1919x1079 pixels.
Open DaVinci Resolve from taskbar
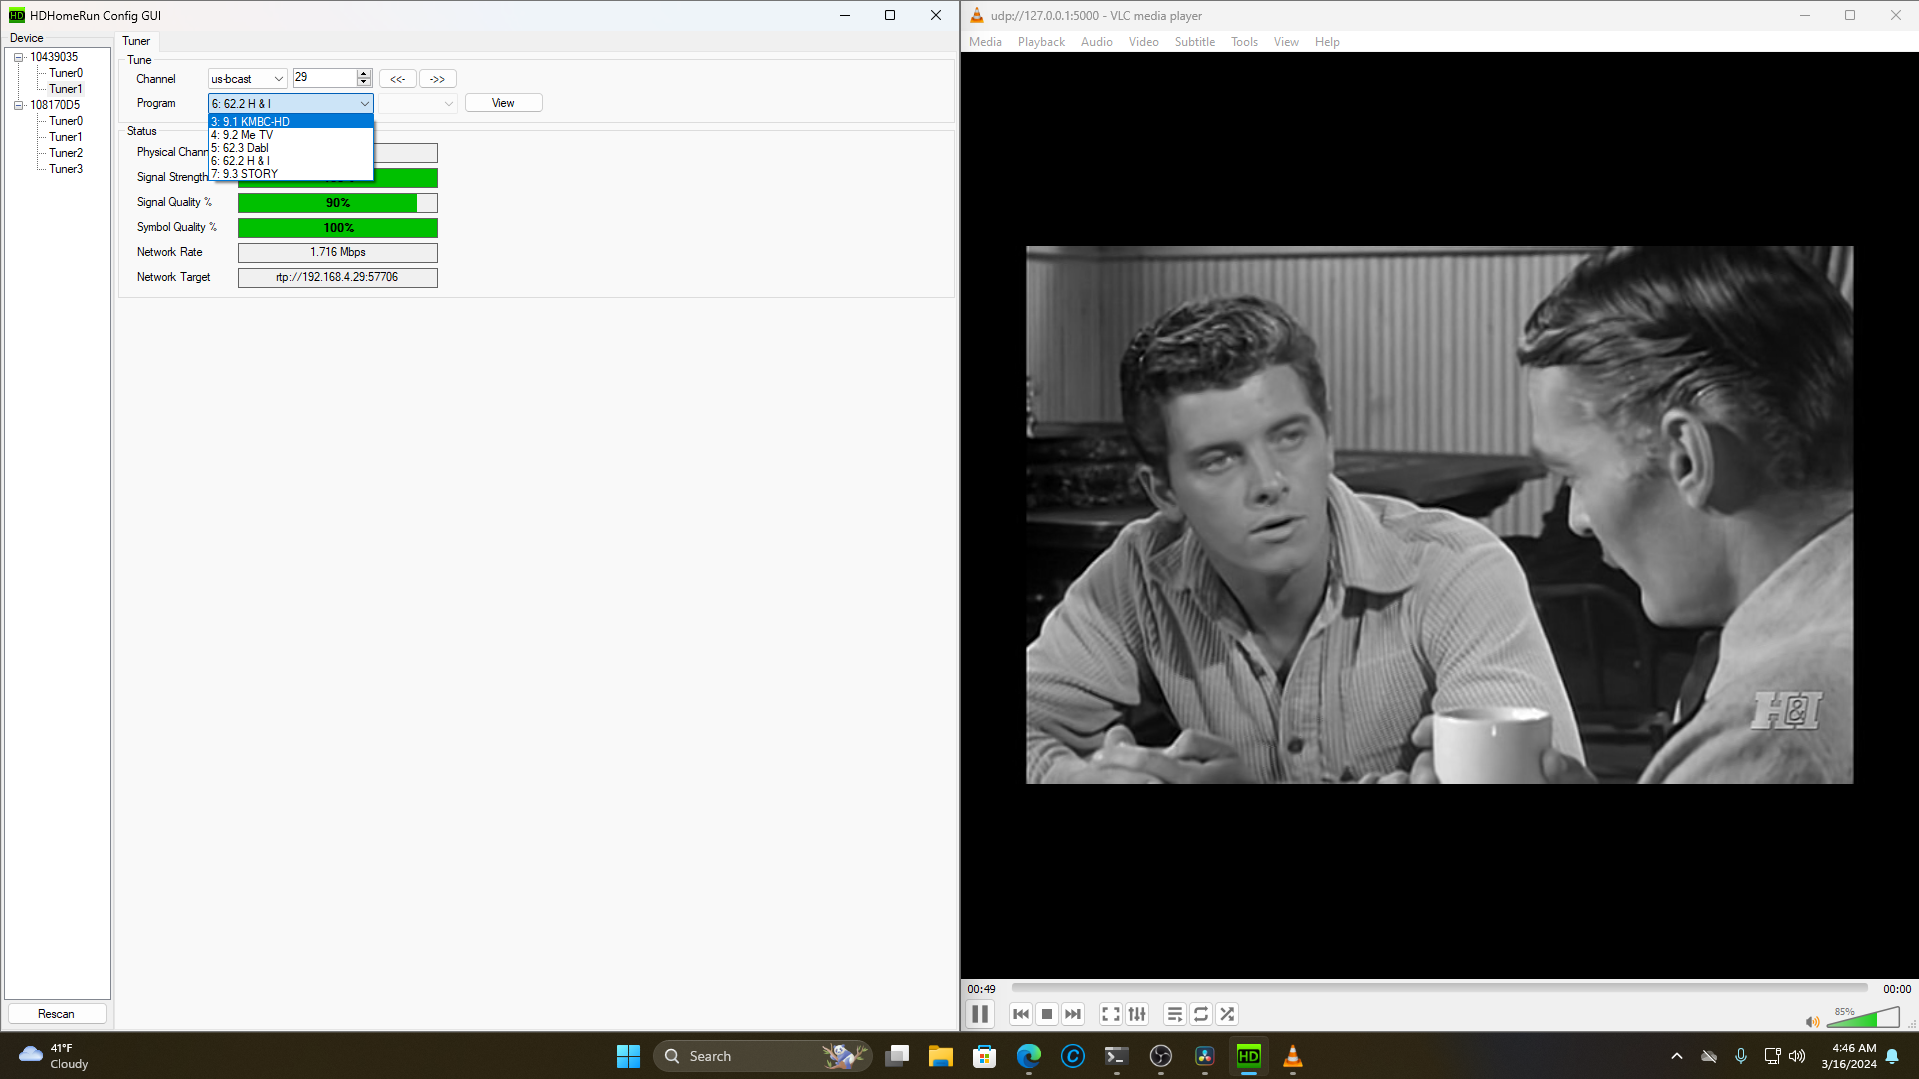[x=1205, y=1056]
